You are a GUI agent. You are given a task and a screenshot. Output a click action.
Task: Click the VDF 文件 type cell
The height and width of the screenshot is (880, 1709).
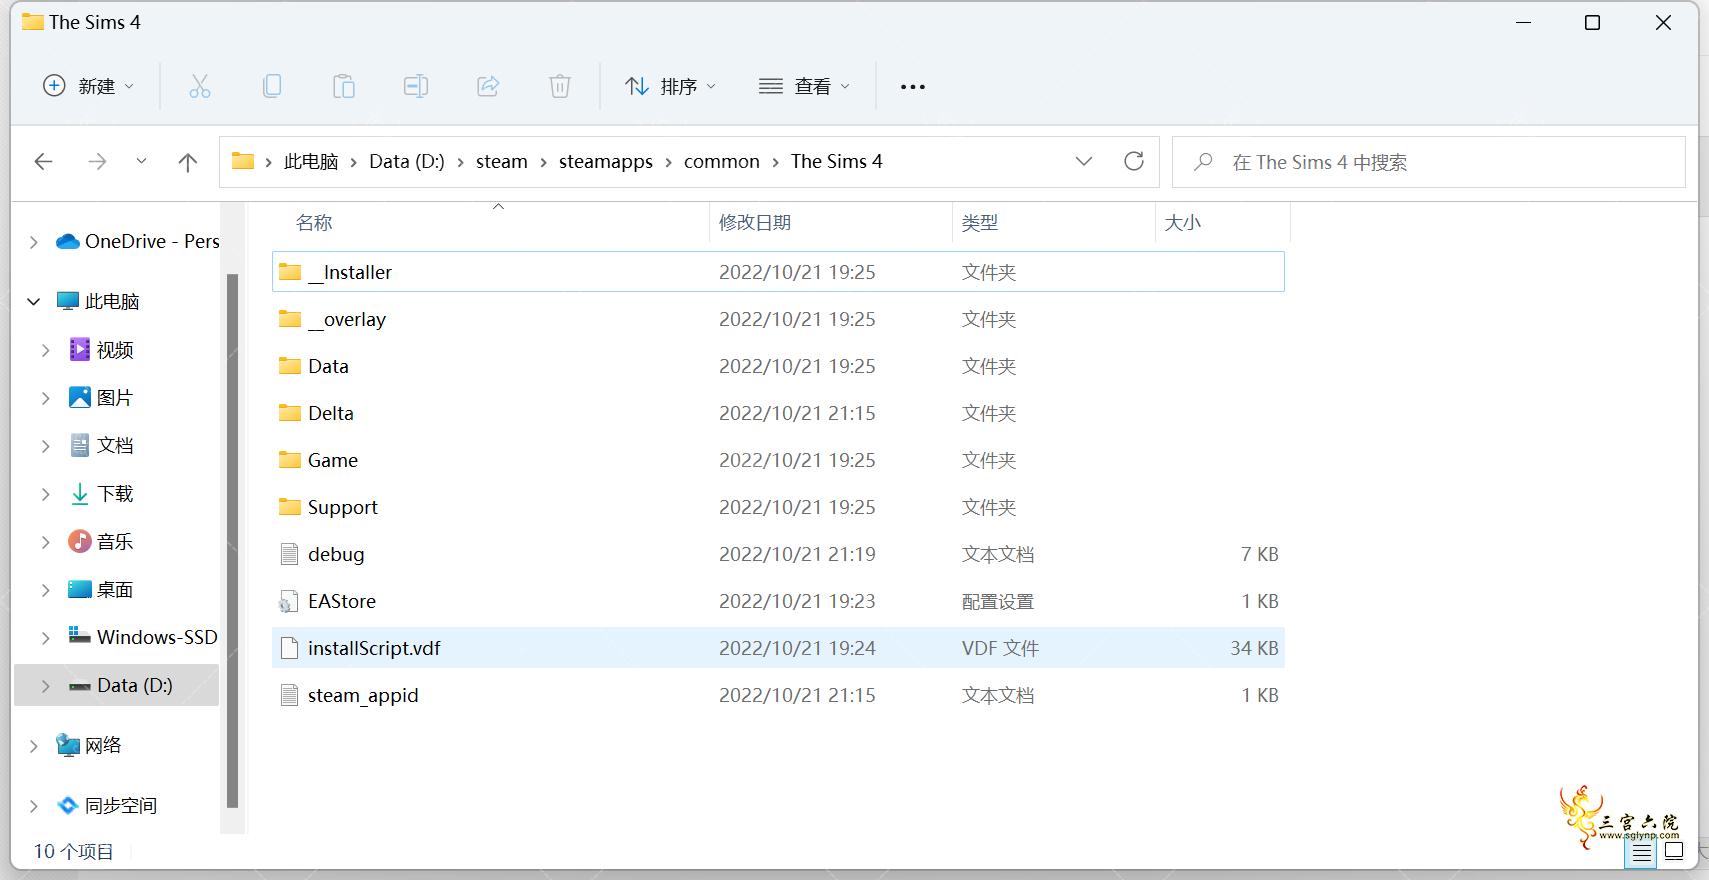1000,648
